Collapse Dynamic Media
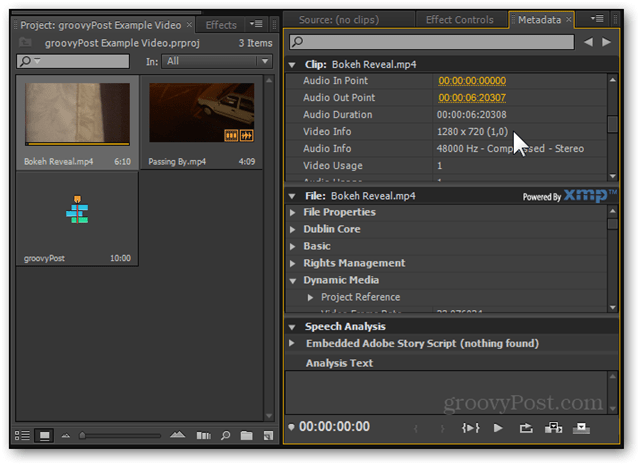Viewport: 640px width, 465px height. click(293, 281)
